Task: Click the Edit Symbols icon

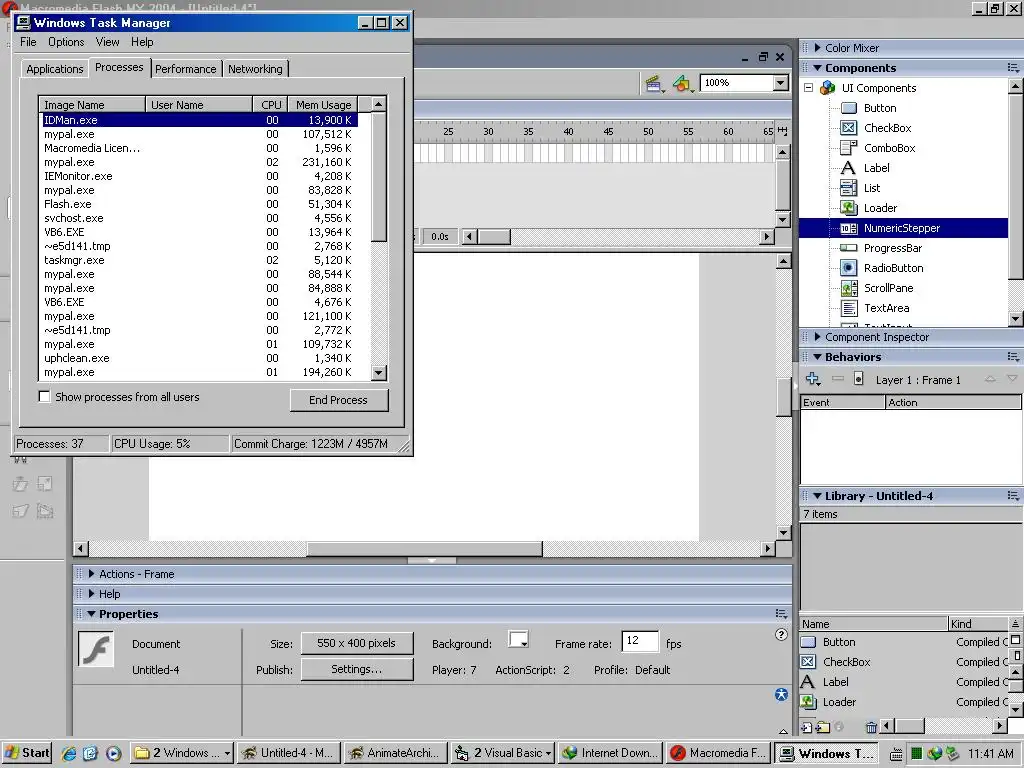Action: pos(682,84)
